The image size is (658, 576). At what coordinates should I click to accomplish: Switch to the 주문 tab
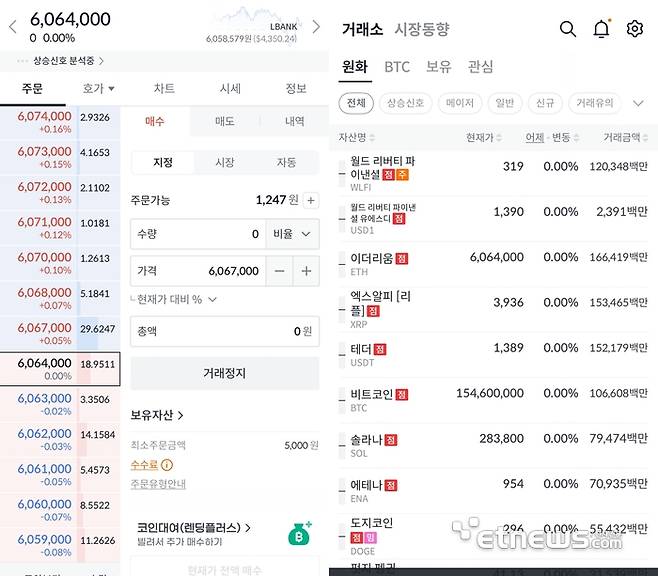33,89
